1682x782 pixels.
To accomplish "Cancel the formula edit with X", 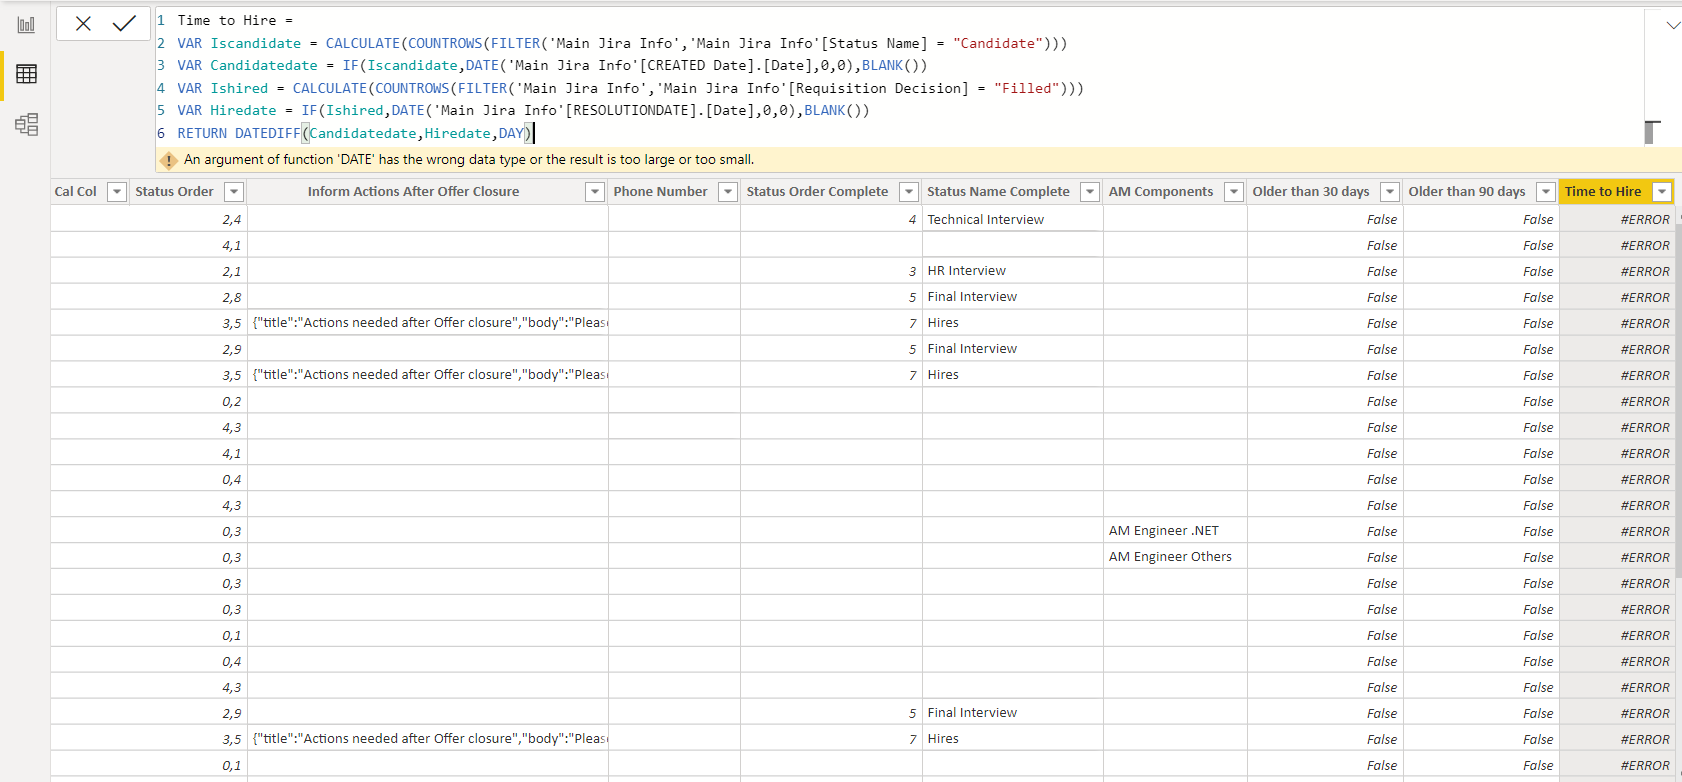I will coord(83,24).
